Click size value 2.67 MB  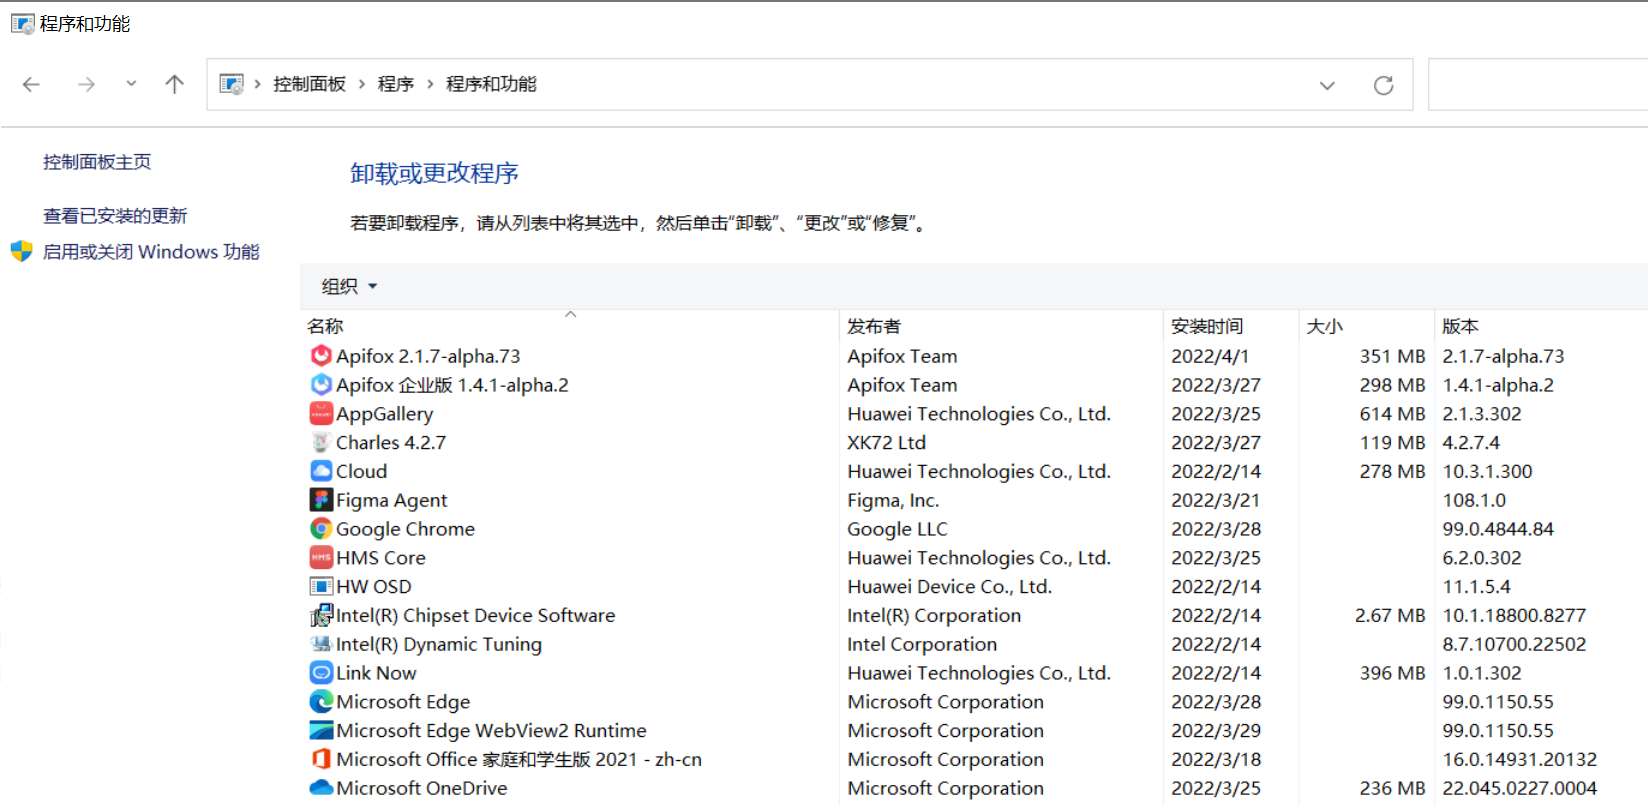tap(1390, 615)
